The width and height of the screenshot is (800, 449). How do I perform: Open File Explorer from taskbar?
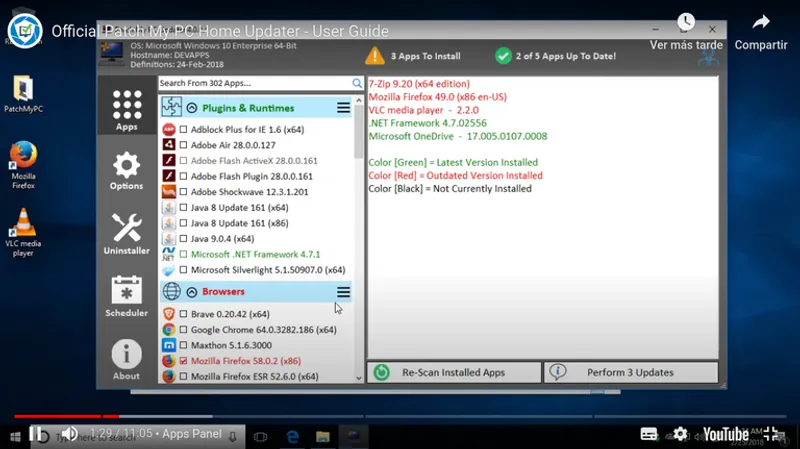[x=322, y=437]
